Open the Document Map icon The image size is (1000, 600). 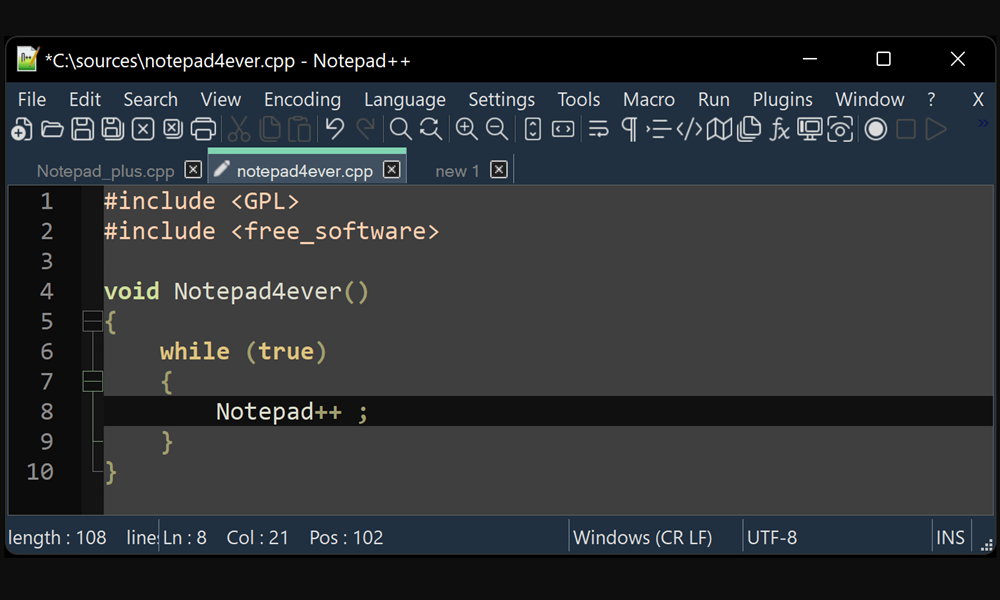(x=719, y=129)
